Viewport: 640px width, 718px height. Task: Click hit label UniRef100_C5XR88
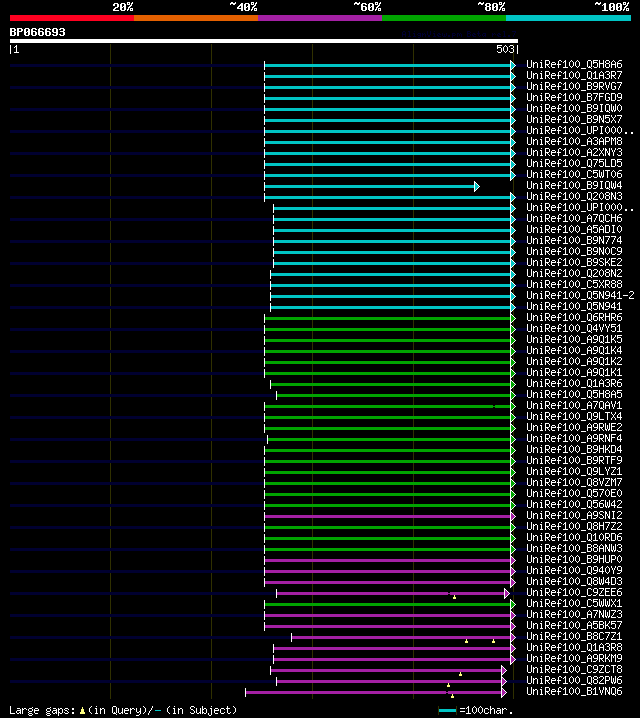coord(574,284)
